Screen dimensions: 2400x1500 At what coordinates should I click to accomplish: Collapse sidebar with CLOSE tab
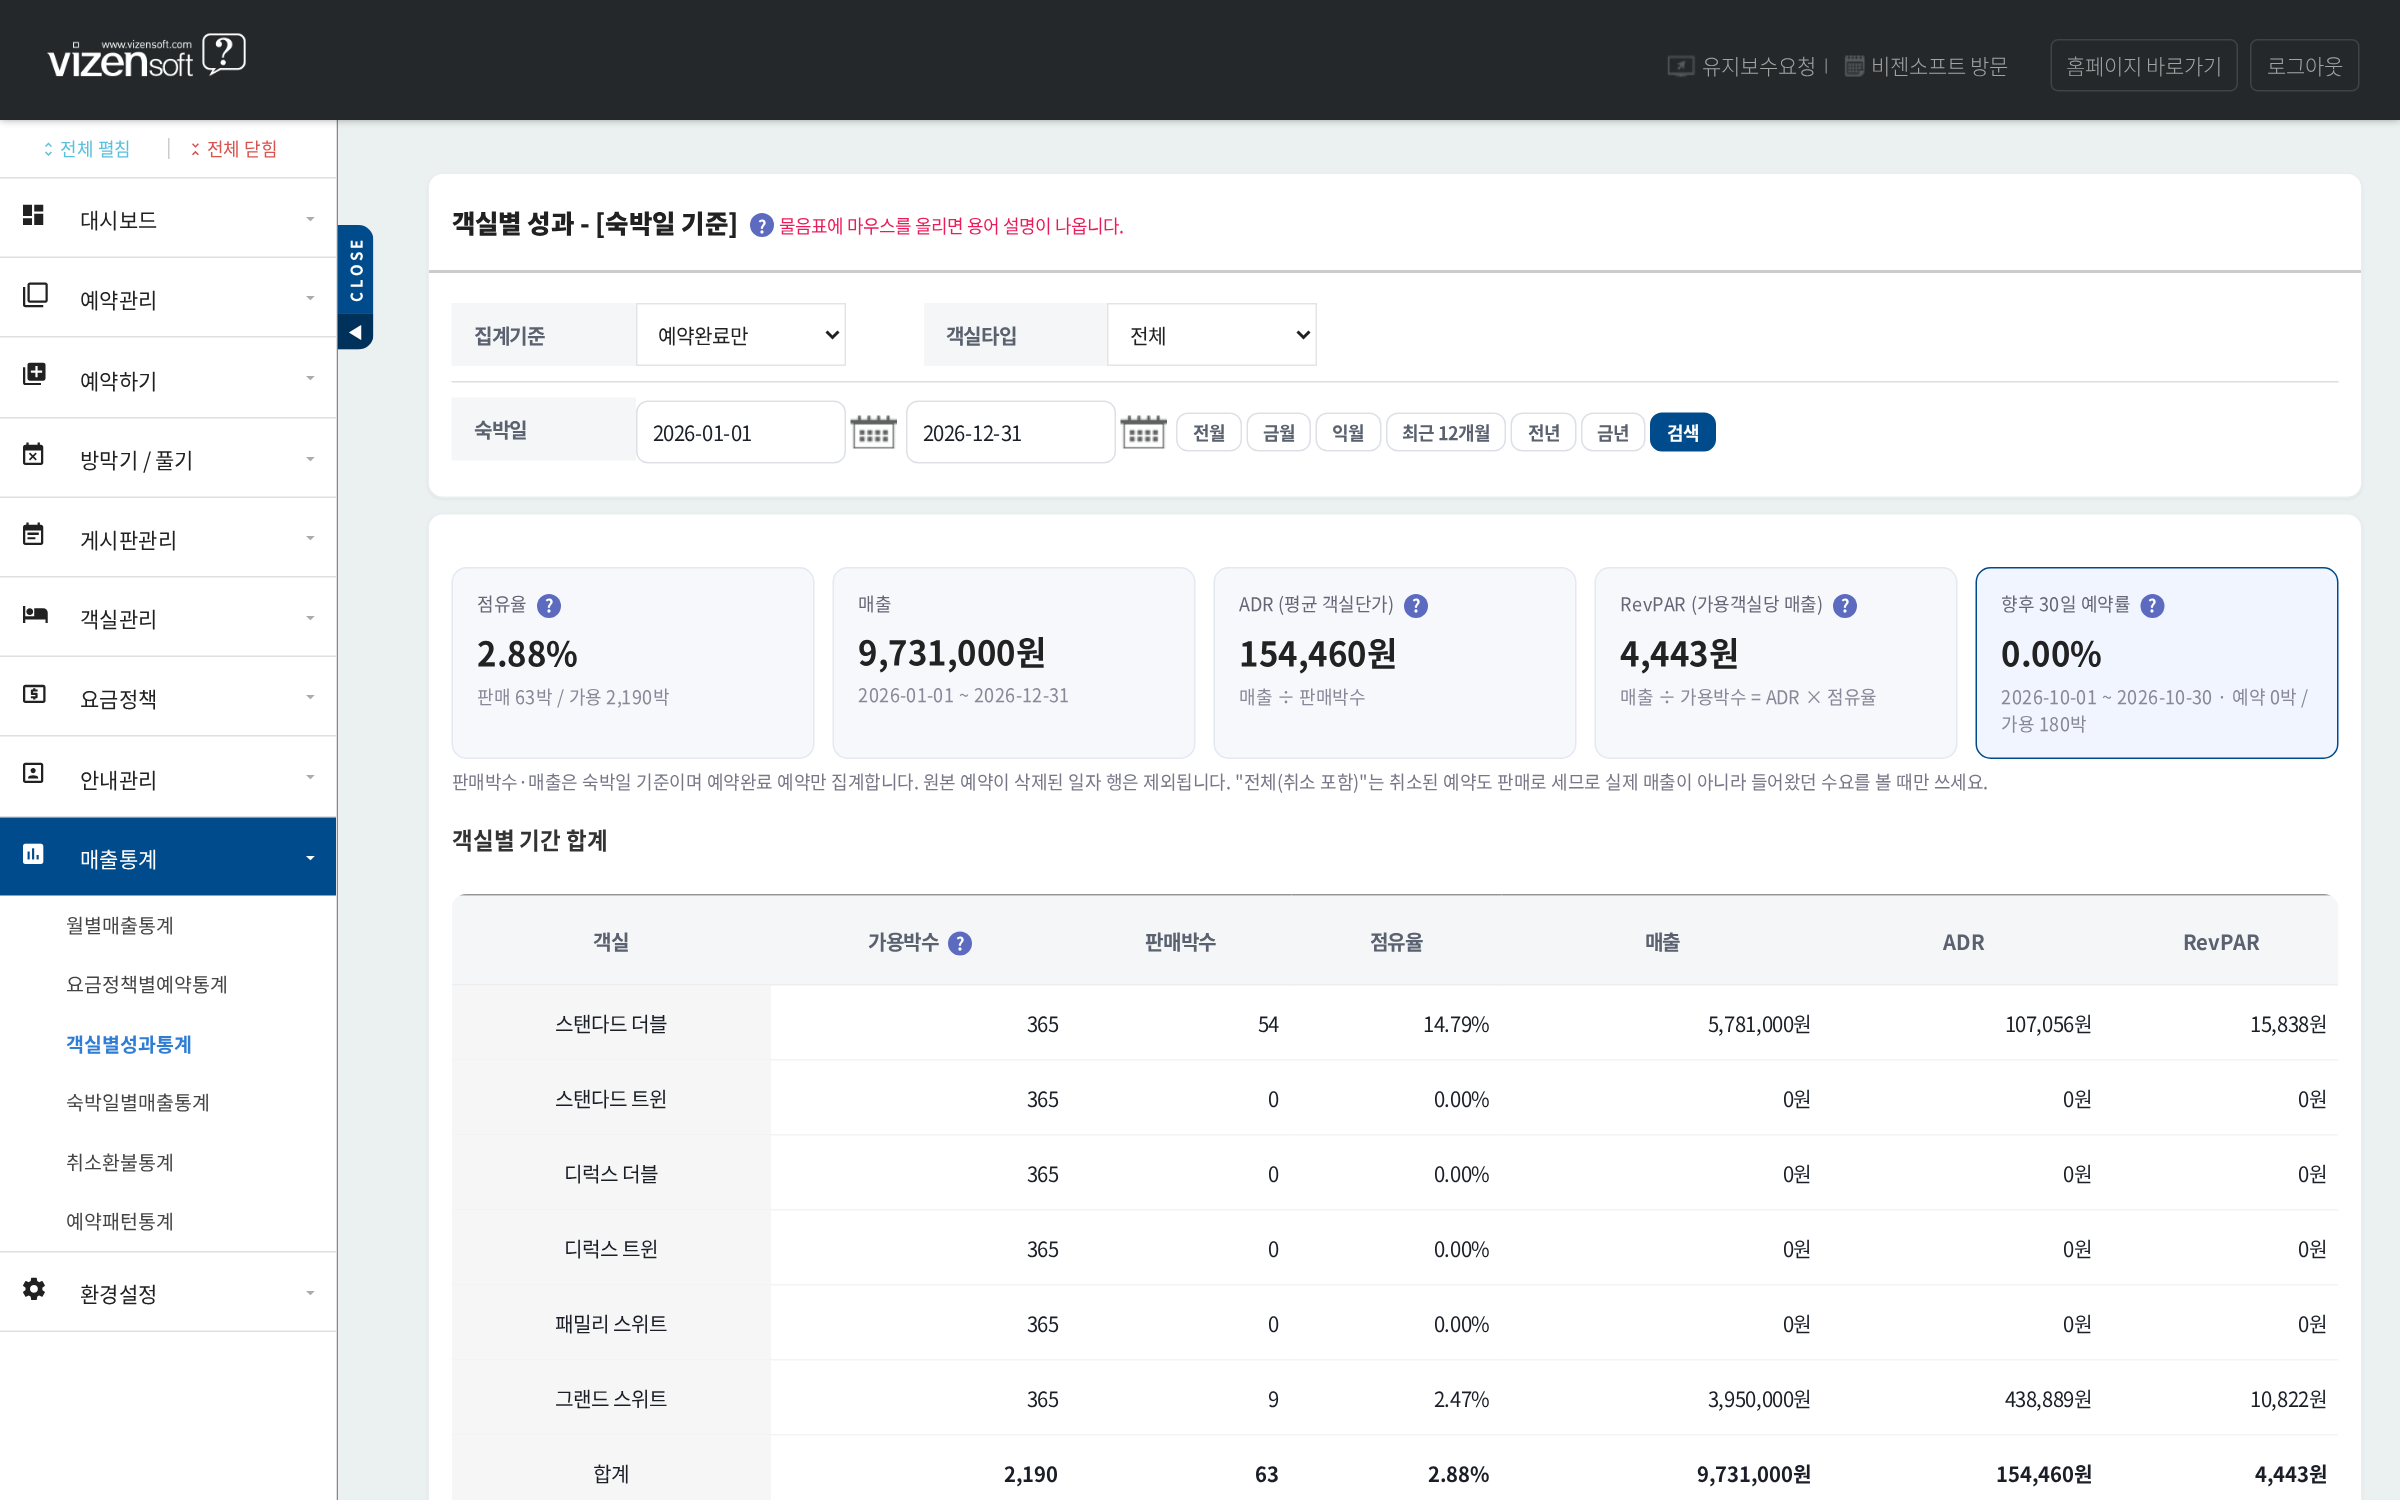pyautogui.click(x=356, y=287)
